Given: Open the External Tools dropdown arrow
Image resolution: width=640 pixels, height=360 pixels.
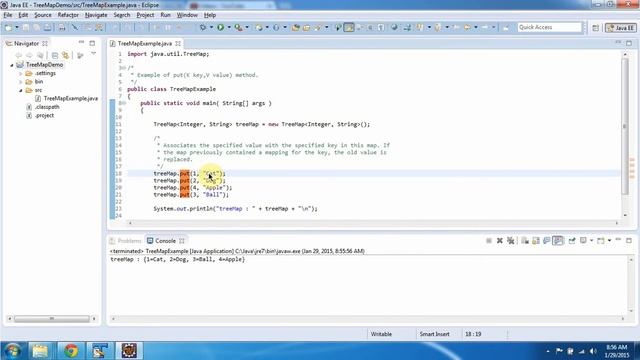Looking at the screenshot, I should 247,27.
